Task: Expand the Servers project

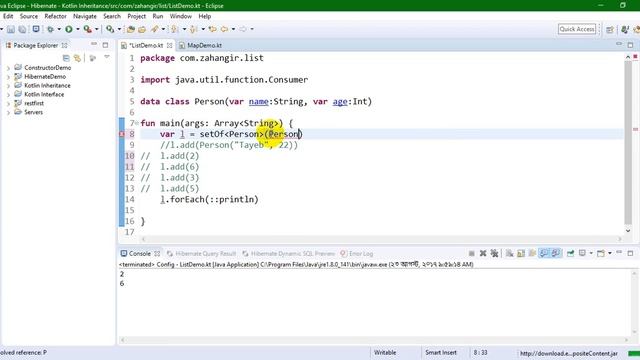Action: click(x=8, y=113)
